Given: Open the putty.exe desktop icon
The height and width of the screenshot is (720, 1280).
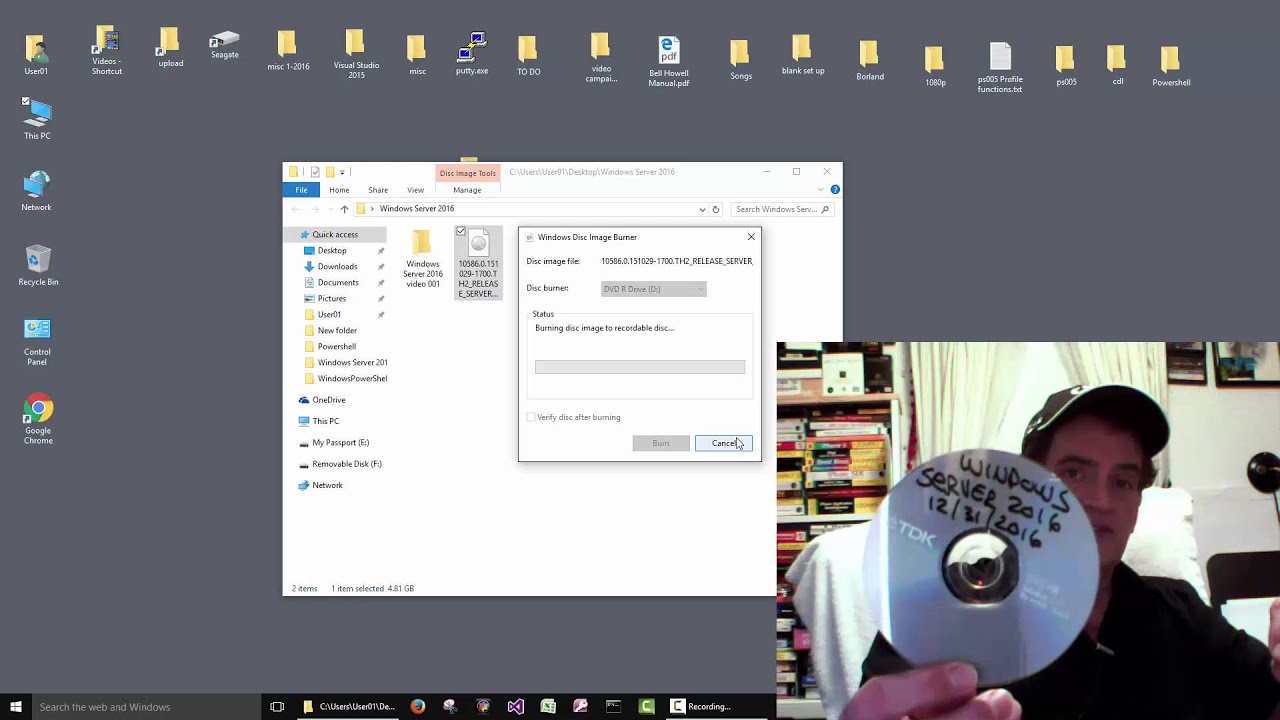Looking at the screenshot, I should tap(472, 54).
